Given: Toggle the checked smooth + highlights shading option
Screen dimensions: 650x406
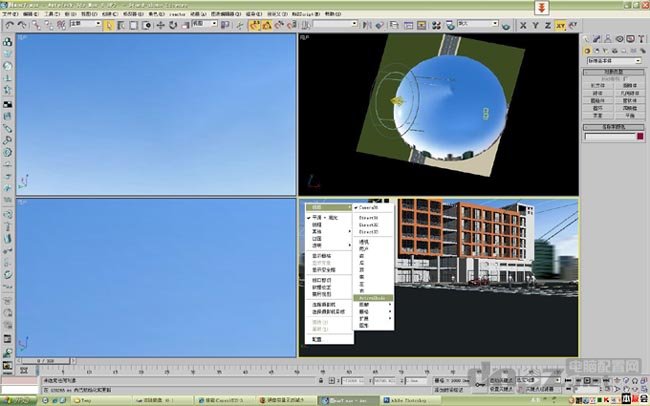Looking at the screenshot, I should [x=326, y=217].
